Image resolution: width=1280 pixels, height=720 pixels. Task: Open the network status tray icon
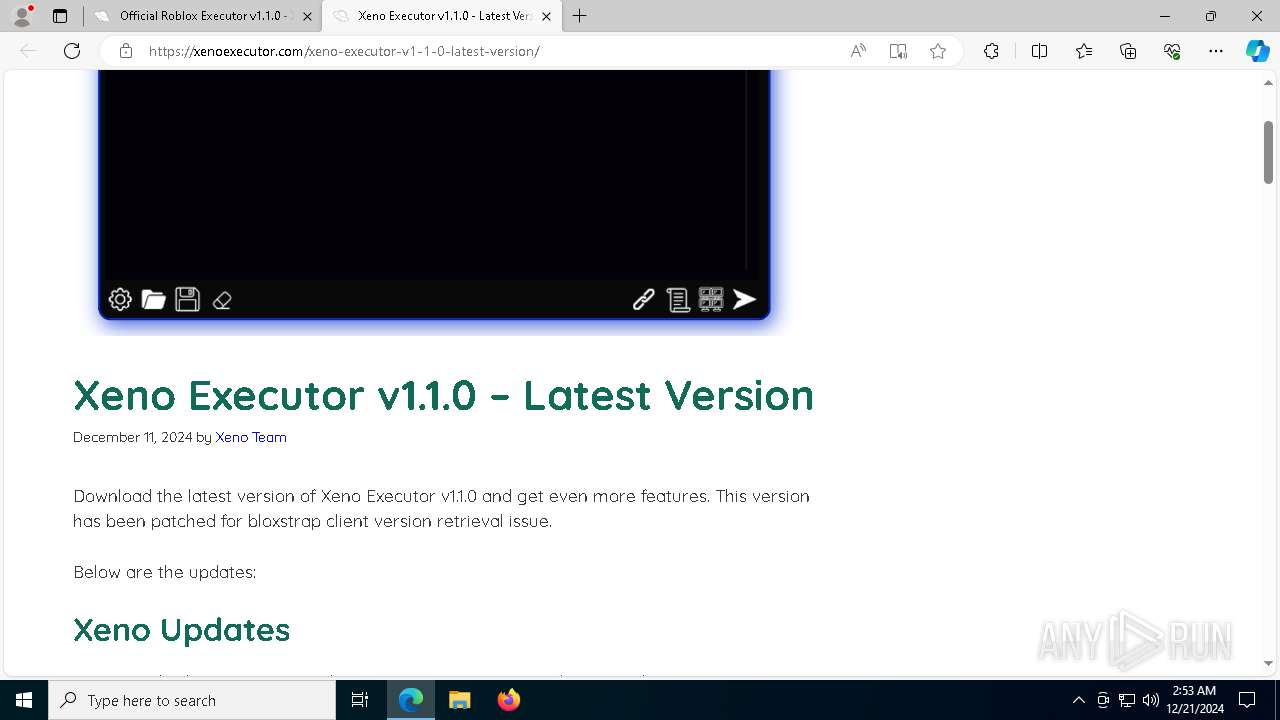coord(1127,700)
